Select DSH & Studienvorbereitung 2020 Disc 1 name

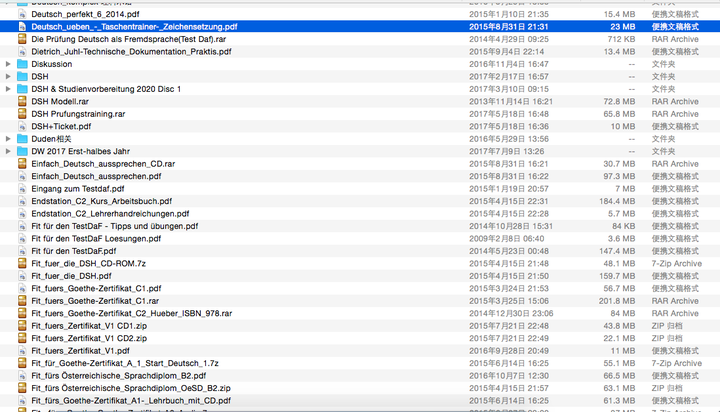[x=106, y=89]
